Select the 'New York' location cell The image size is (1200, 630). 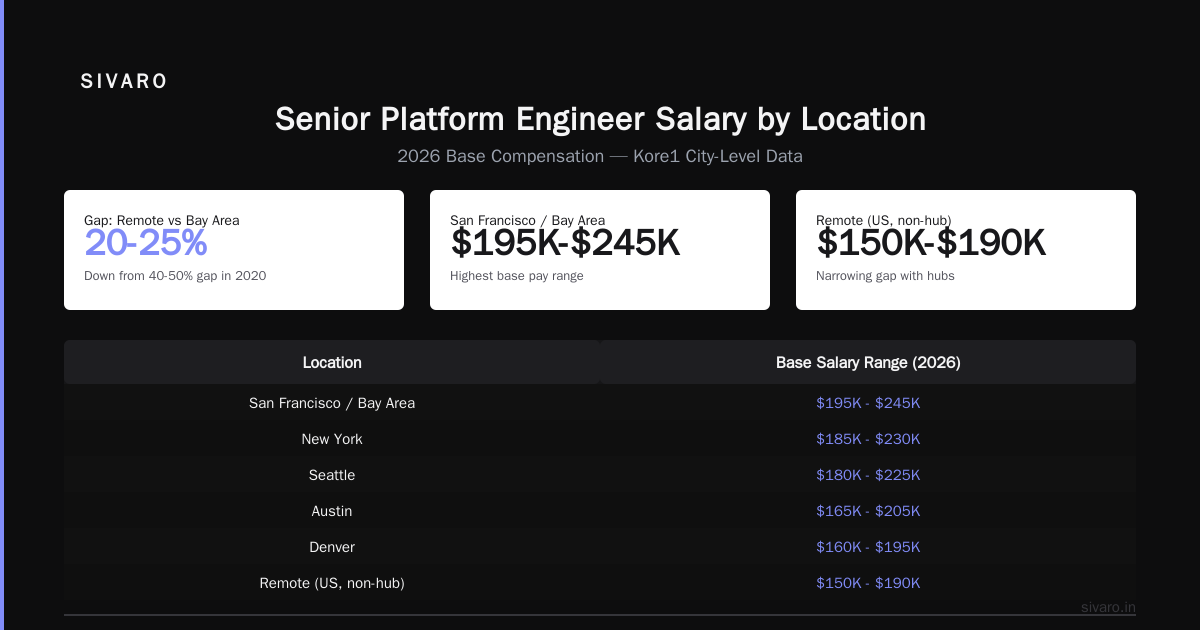coord(332,439)
